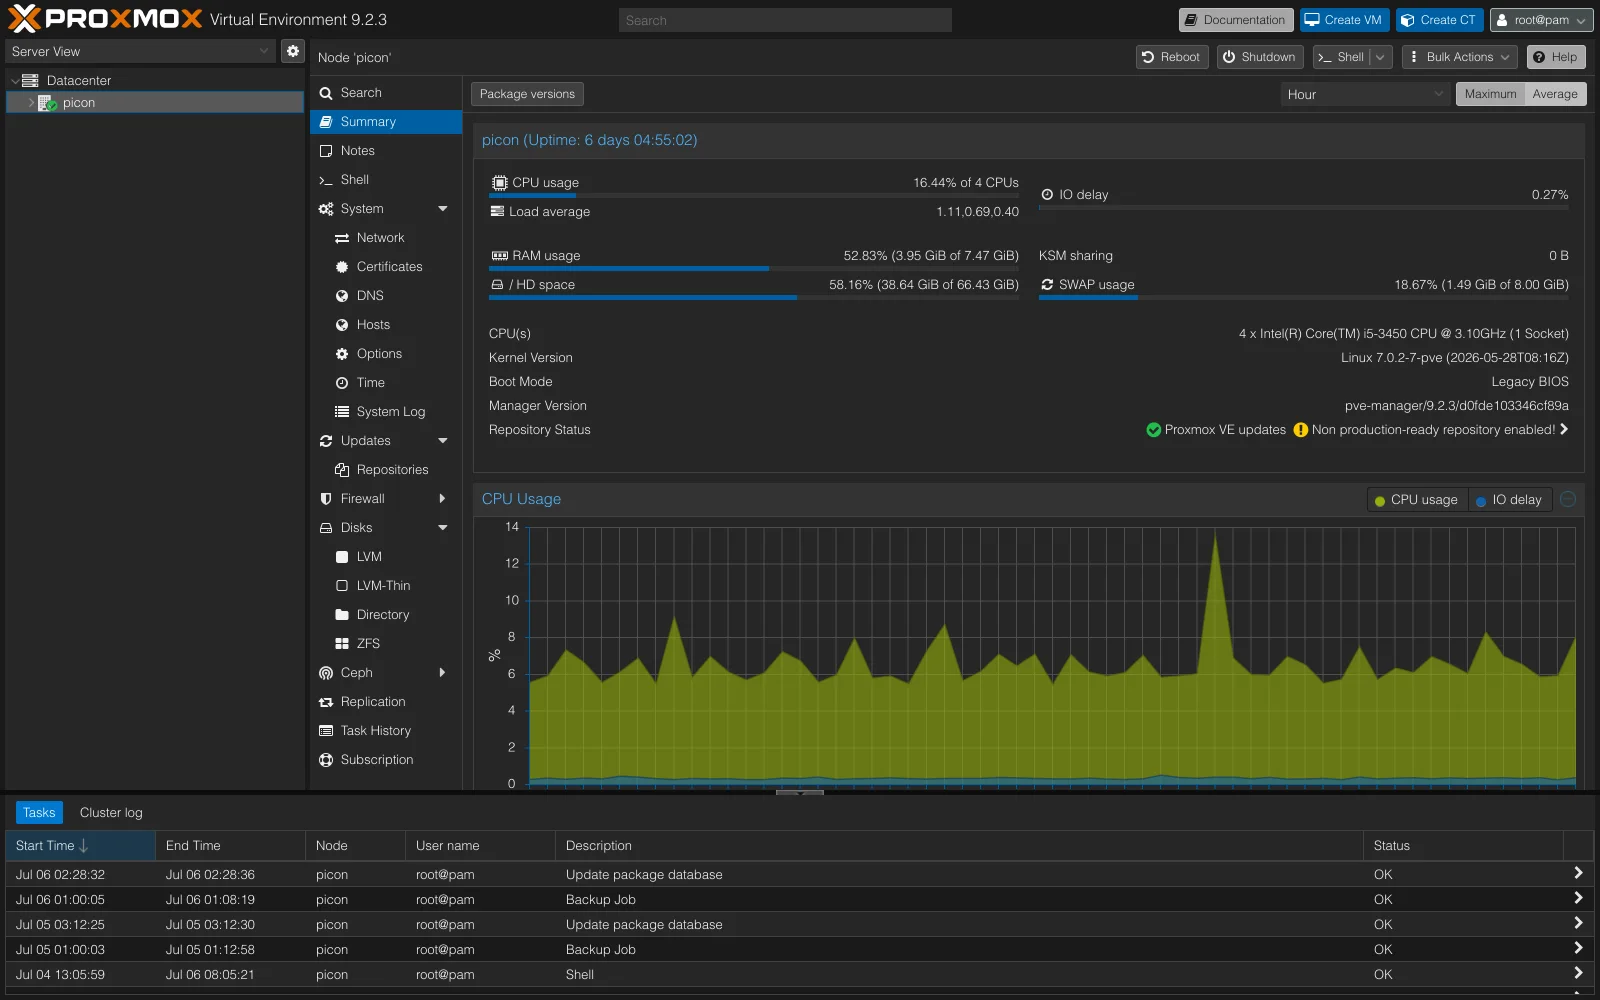The height and width of the screenshot is (1000, 1600).
Task: Switch to the Tasks tab
Action: [x=39, y=813]
